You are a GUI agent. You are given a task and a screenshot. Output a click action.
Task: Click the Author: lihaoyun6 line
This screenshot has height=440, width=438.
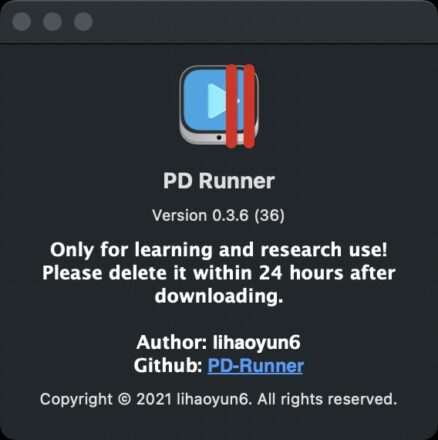[219, 343]
